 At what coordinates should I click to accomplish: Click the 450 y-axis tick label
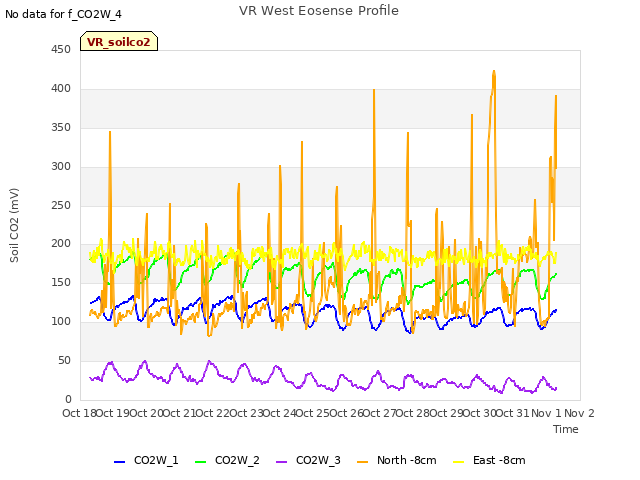coord(61,50)
